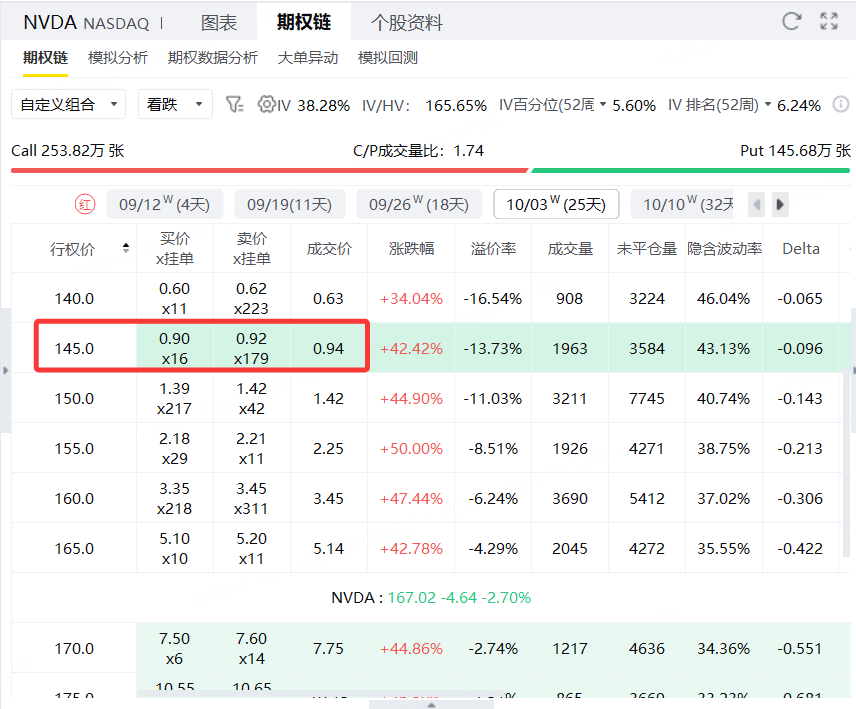The image size is (856, 709).
Task: Select the 155.0 strike price cell
Action: (74, 449)
